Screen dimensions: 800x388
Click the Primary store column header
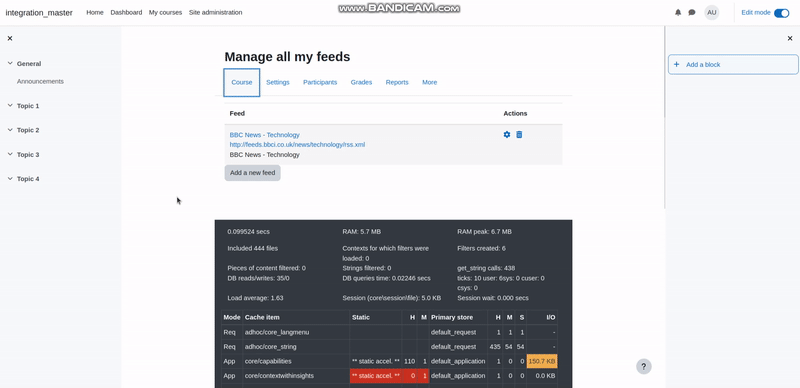pyautogui.click(x=452, y=317)
